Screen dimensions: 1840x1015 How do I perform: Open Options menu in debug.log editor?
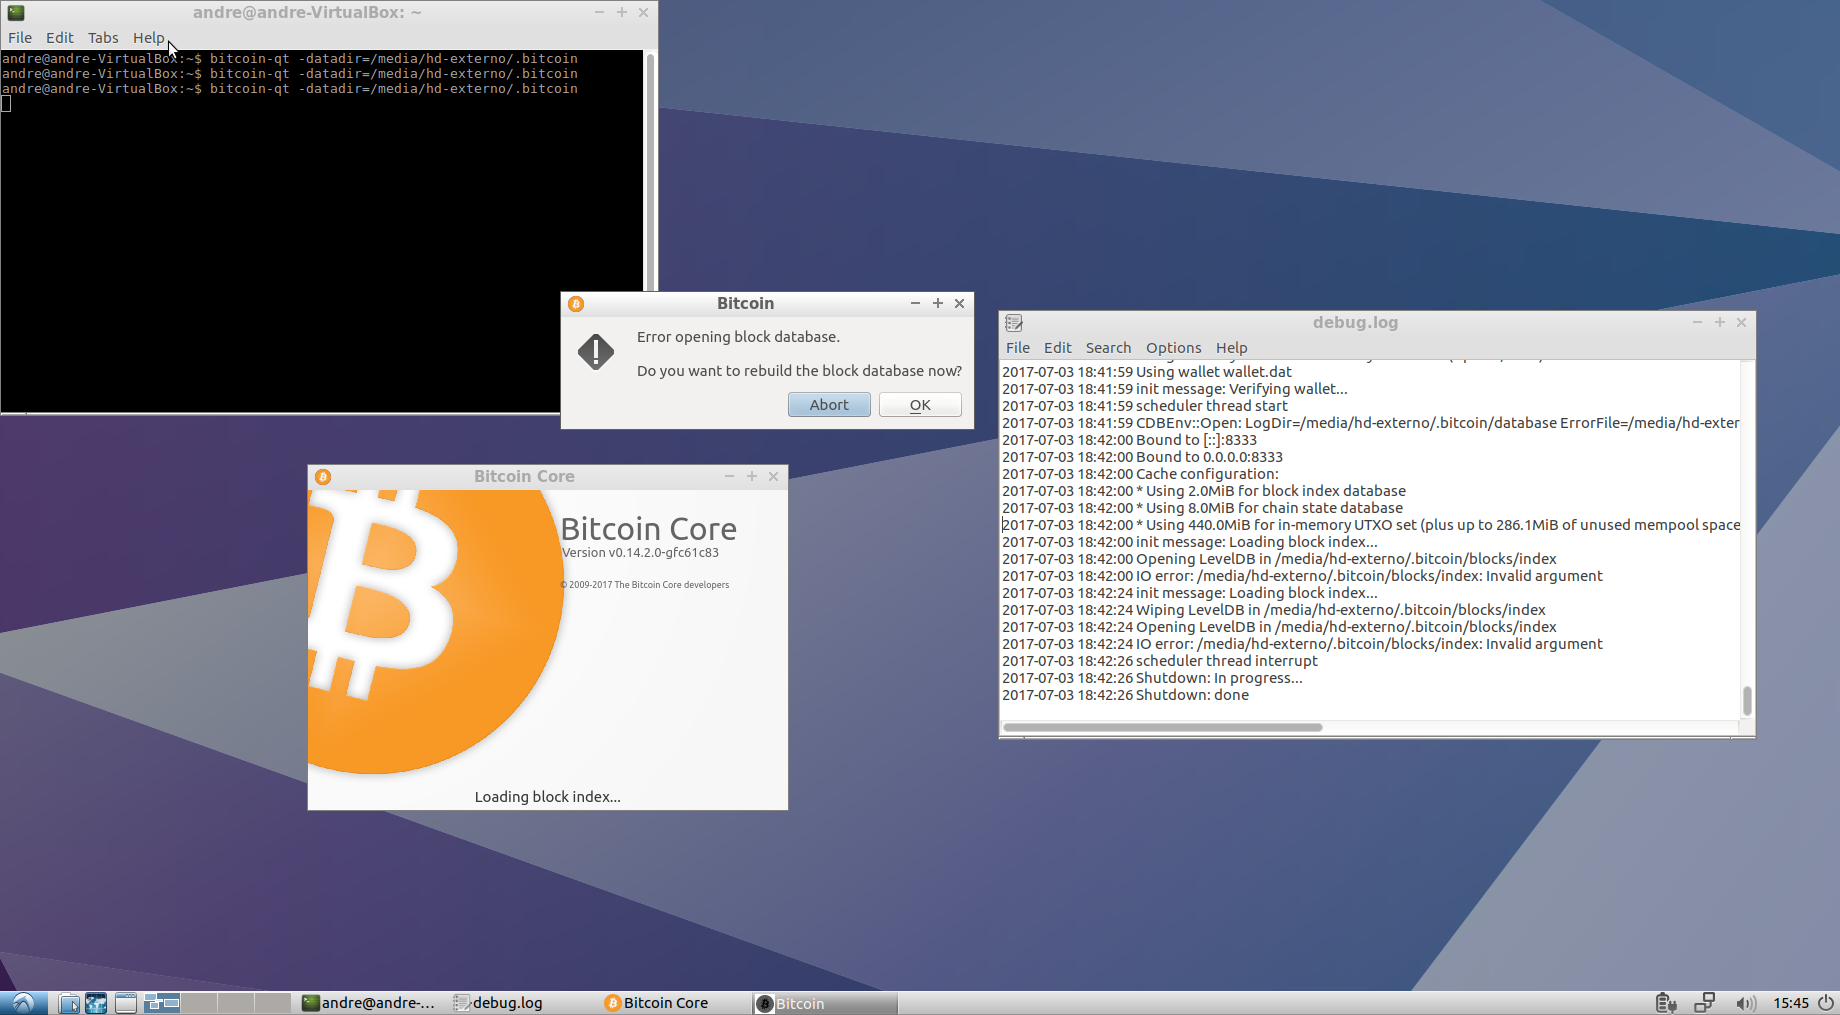1174,348
